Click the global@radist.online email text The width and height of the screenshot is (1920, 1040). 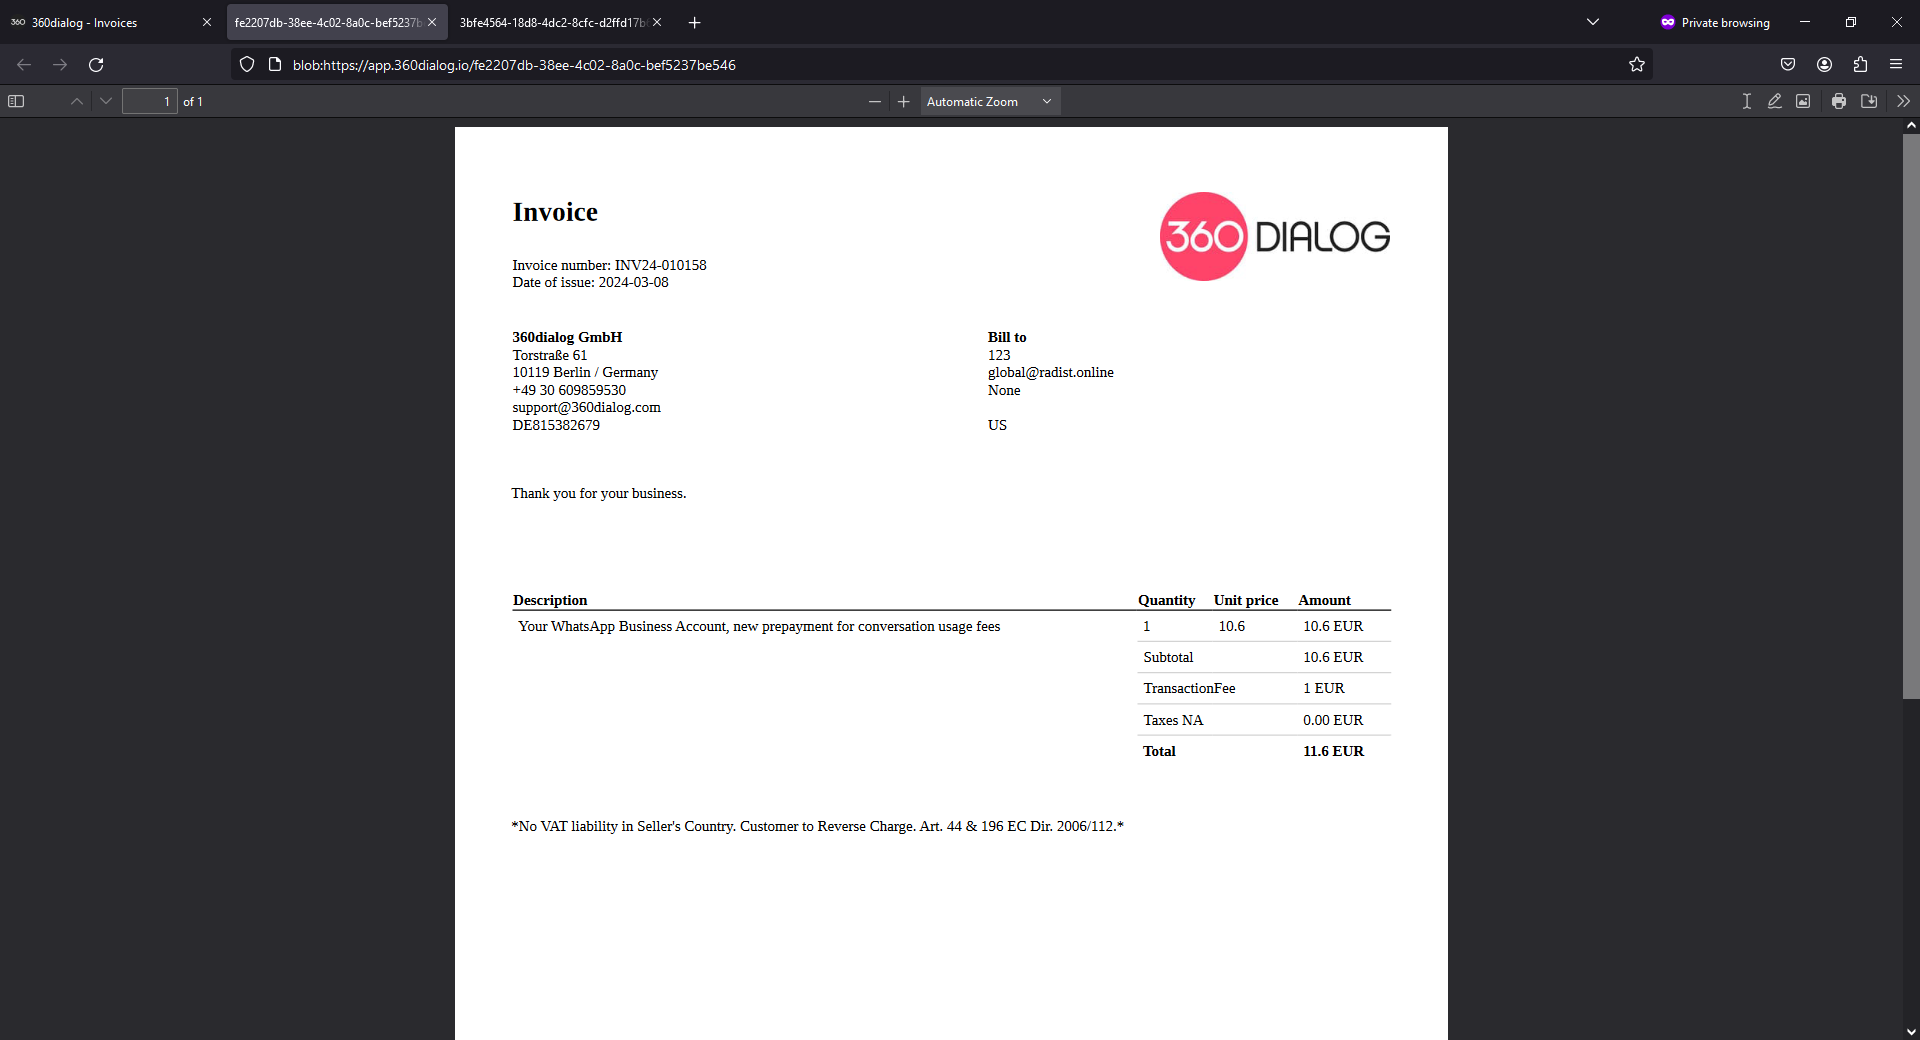click(1051, 373)
